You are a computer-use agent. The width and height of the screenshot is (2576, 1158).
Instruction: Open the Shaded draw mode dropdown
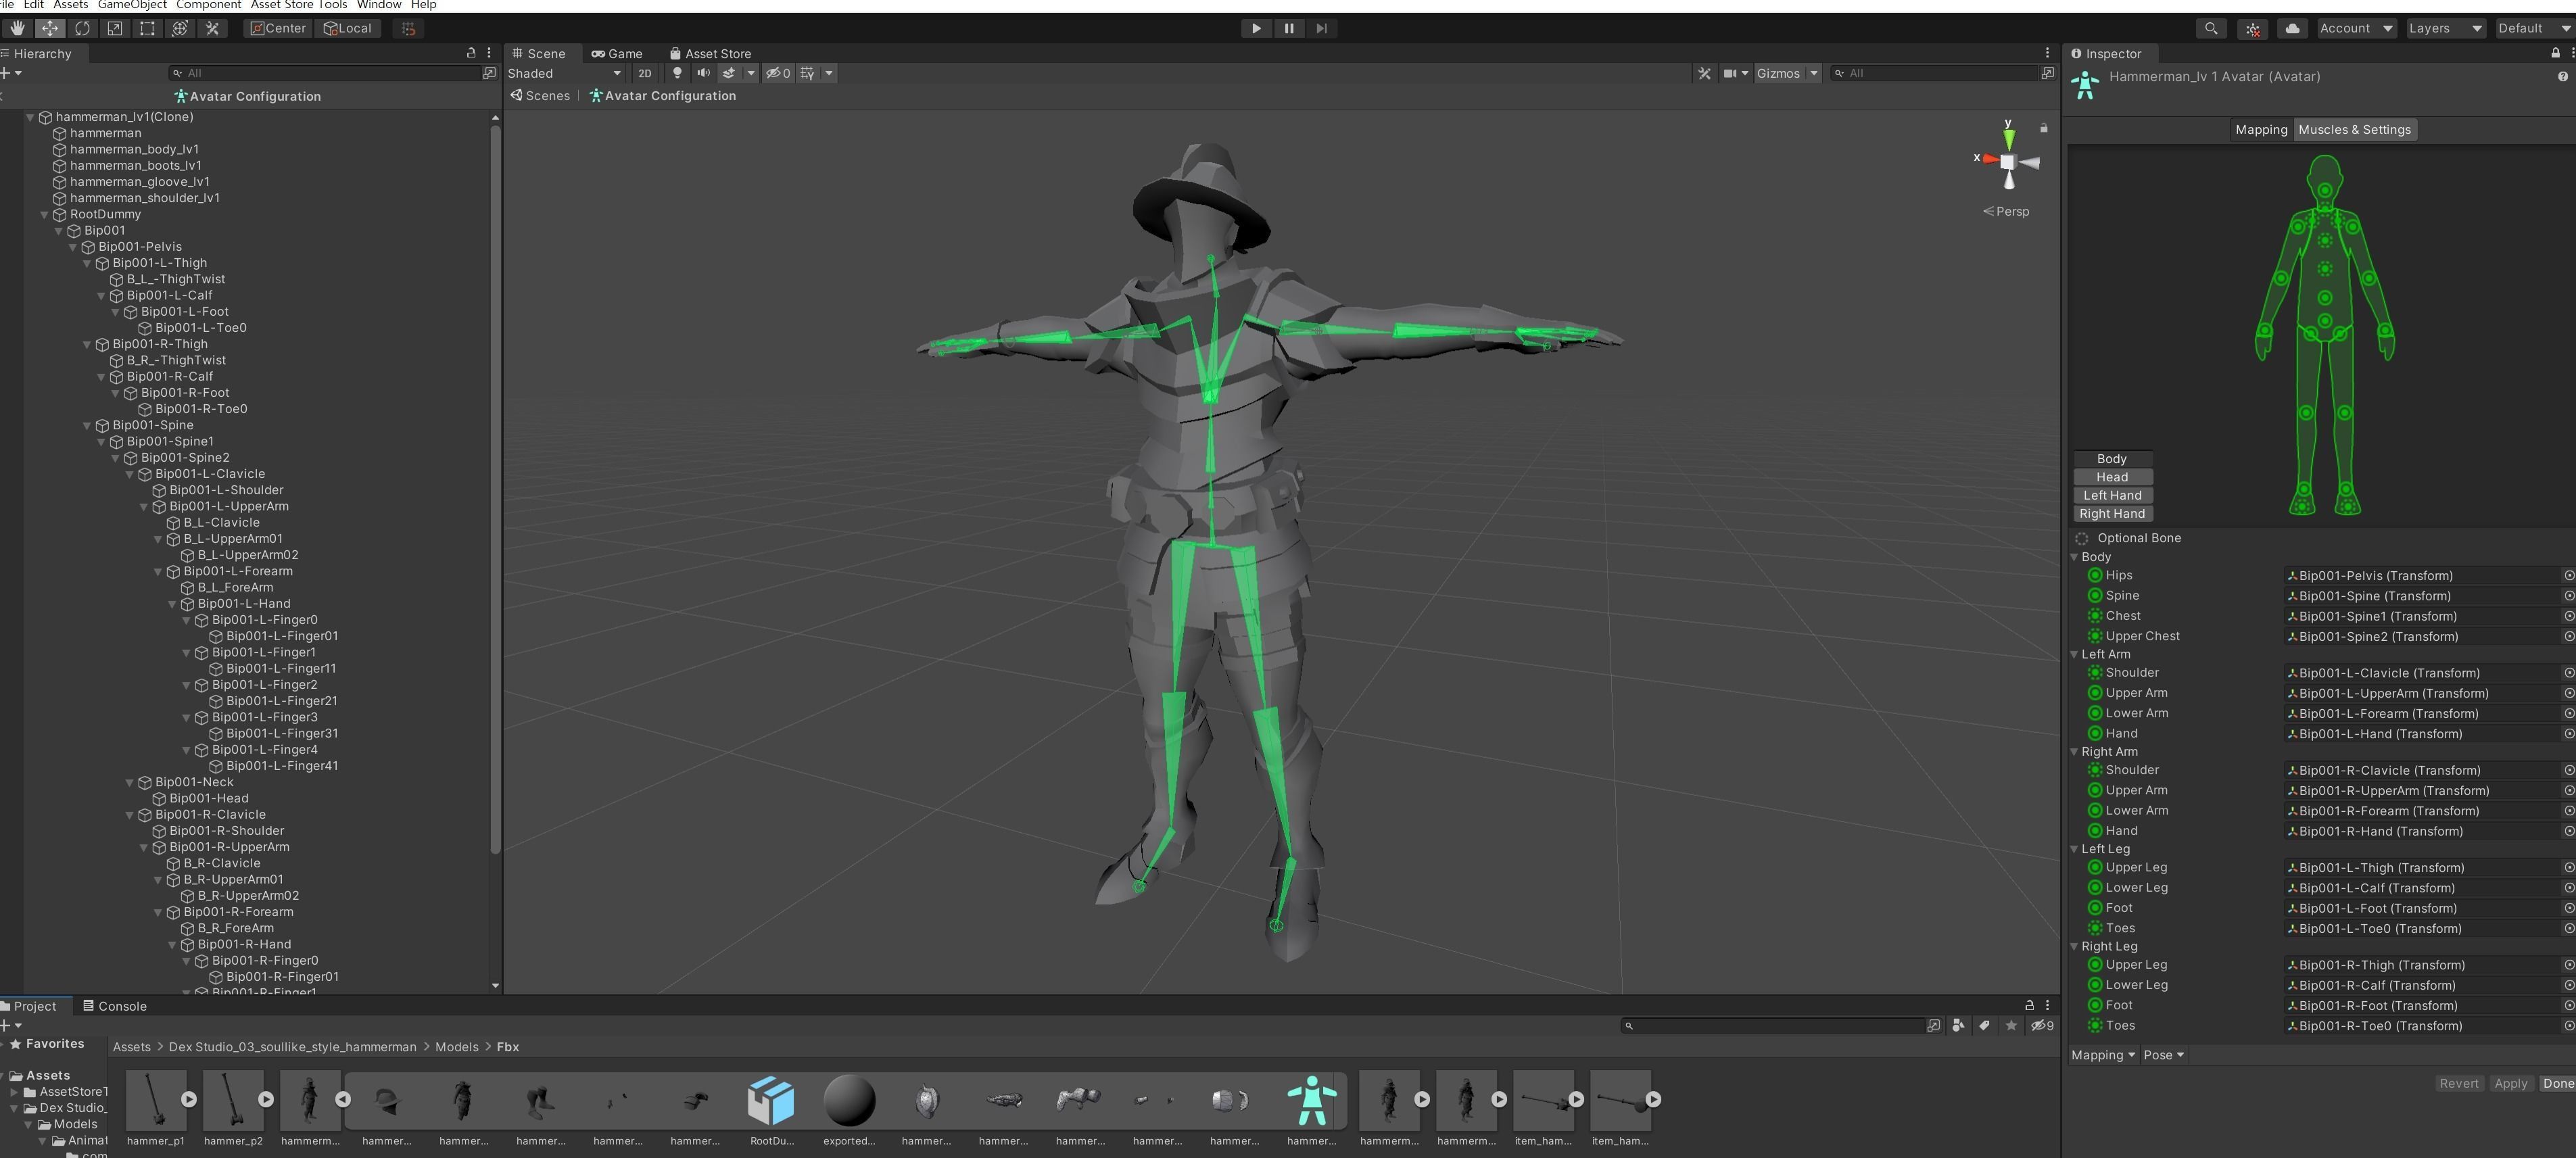(563, 73)
